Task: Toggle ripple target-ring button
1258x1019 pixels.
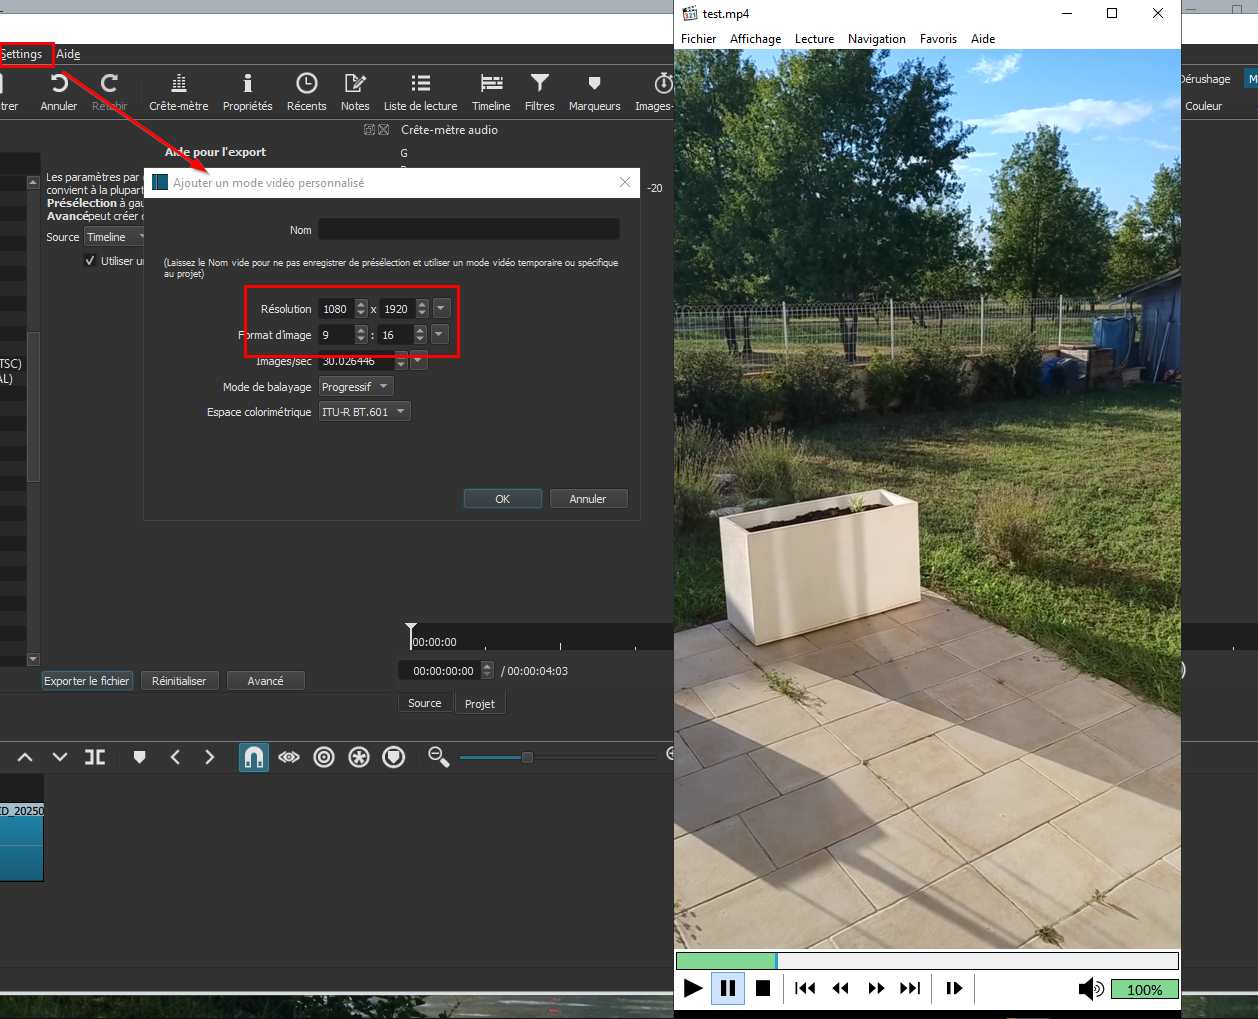Action: coord(324,757)
